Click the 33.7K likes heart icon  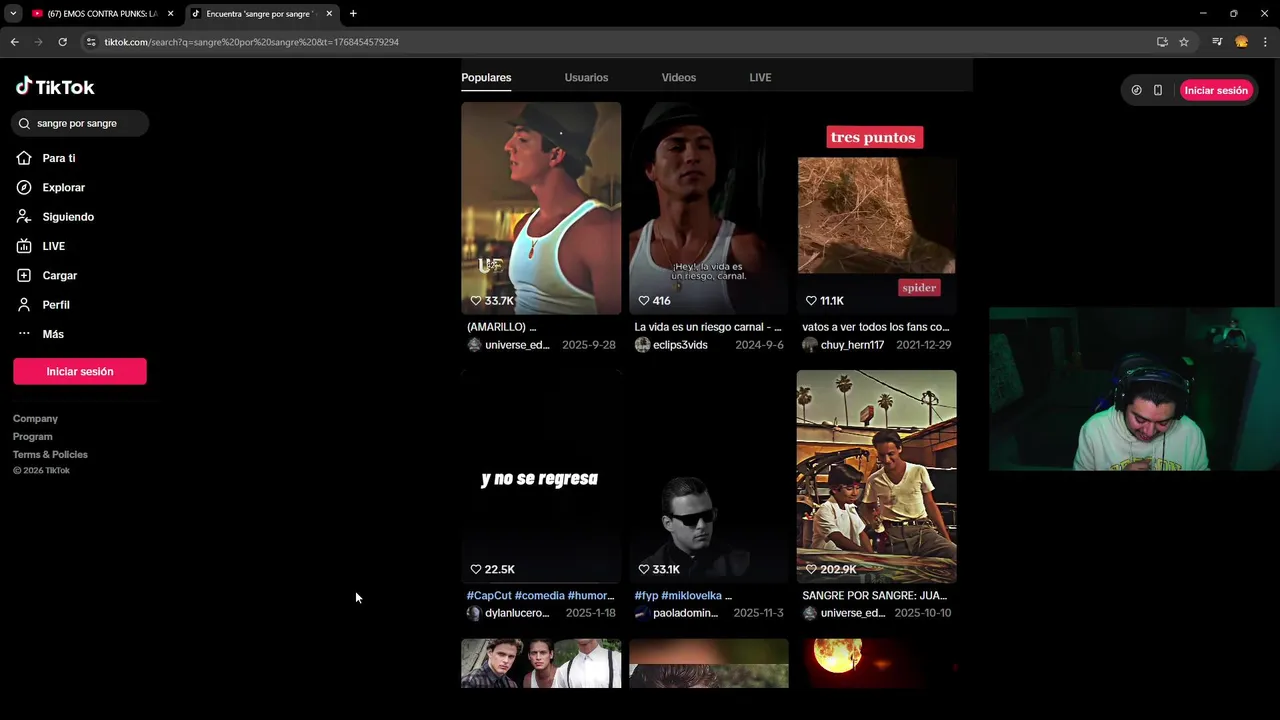pos(477,301)
